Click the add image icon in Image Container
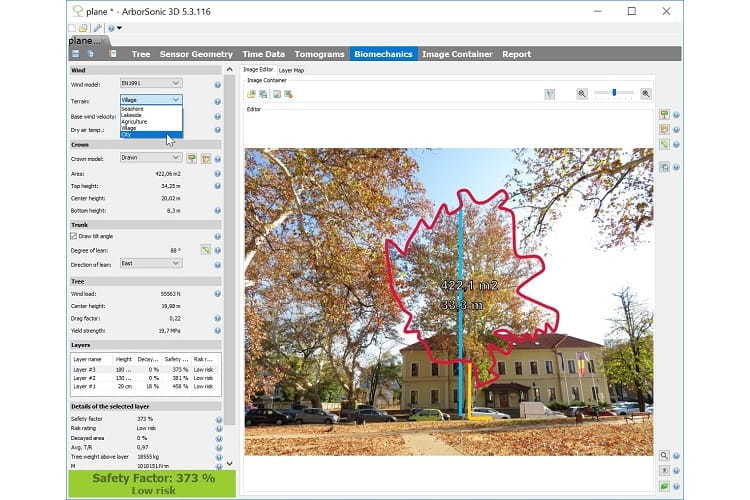The width and height of the screenshot is (750, 500). pyautogui.click(x=251, y=94)
